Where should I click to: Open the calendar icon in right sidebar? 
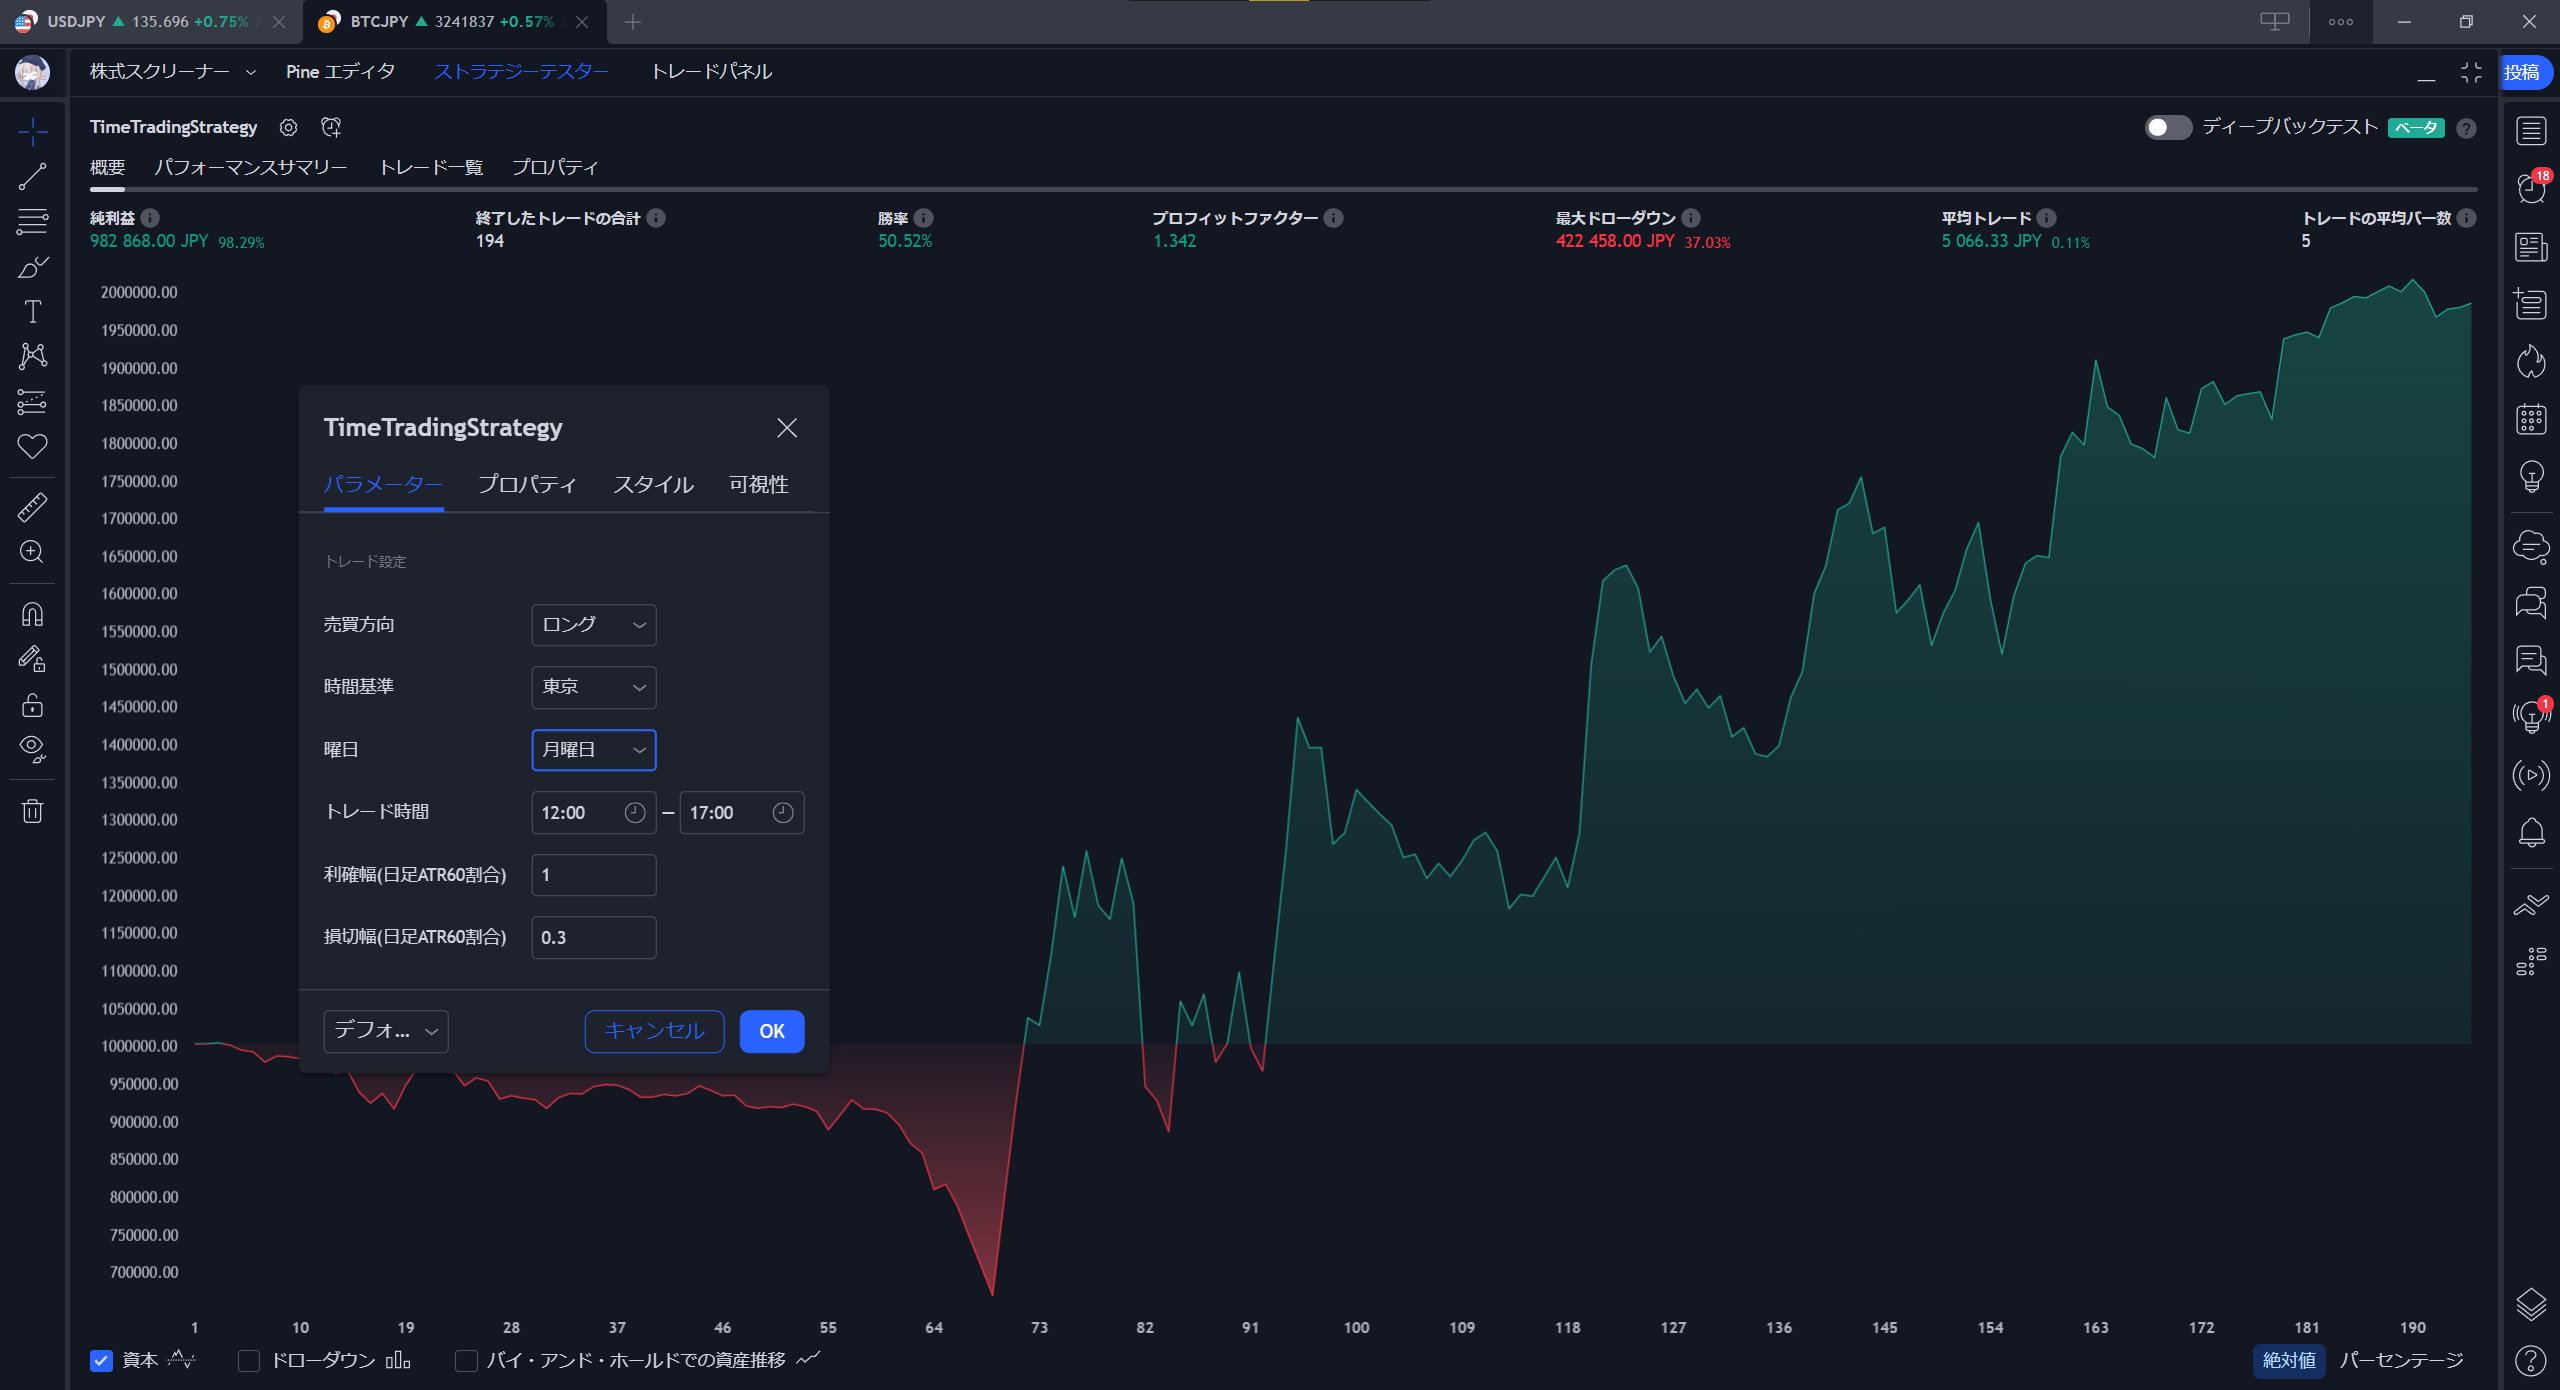click(2531, 419)
